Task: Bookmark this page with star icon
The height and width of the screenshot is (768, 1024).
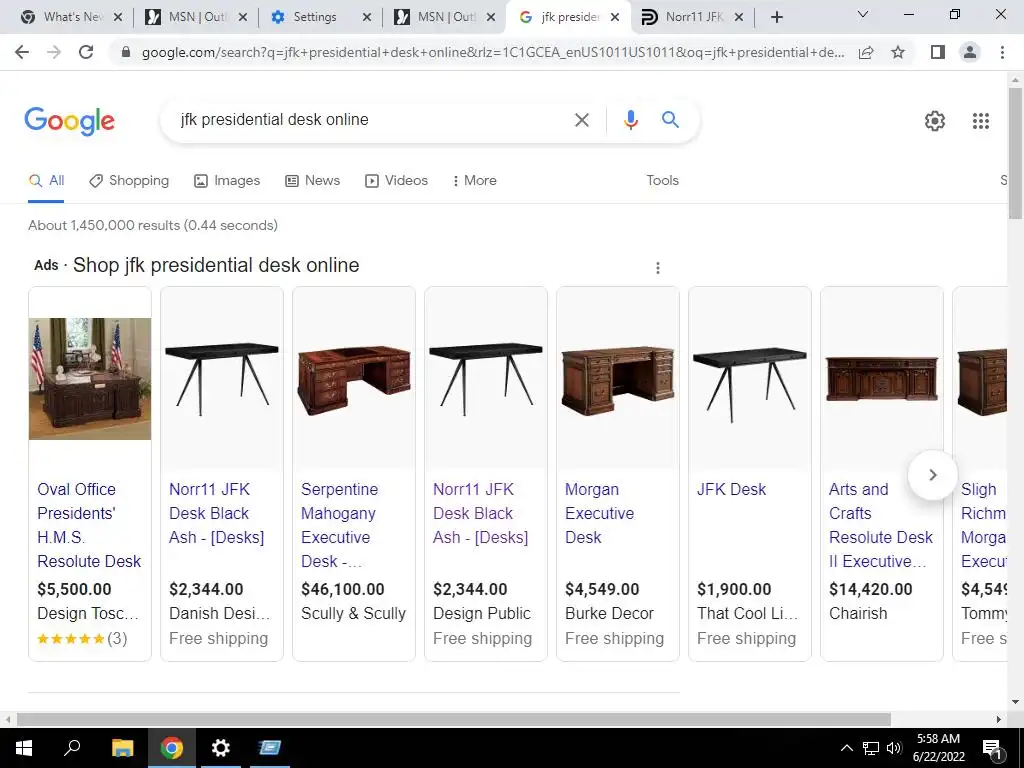Action: (898, 52)
